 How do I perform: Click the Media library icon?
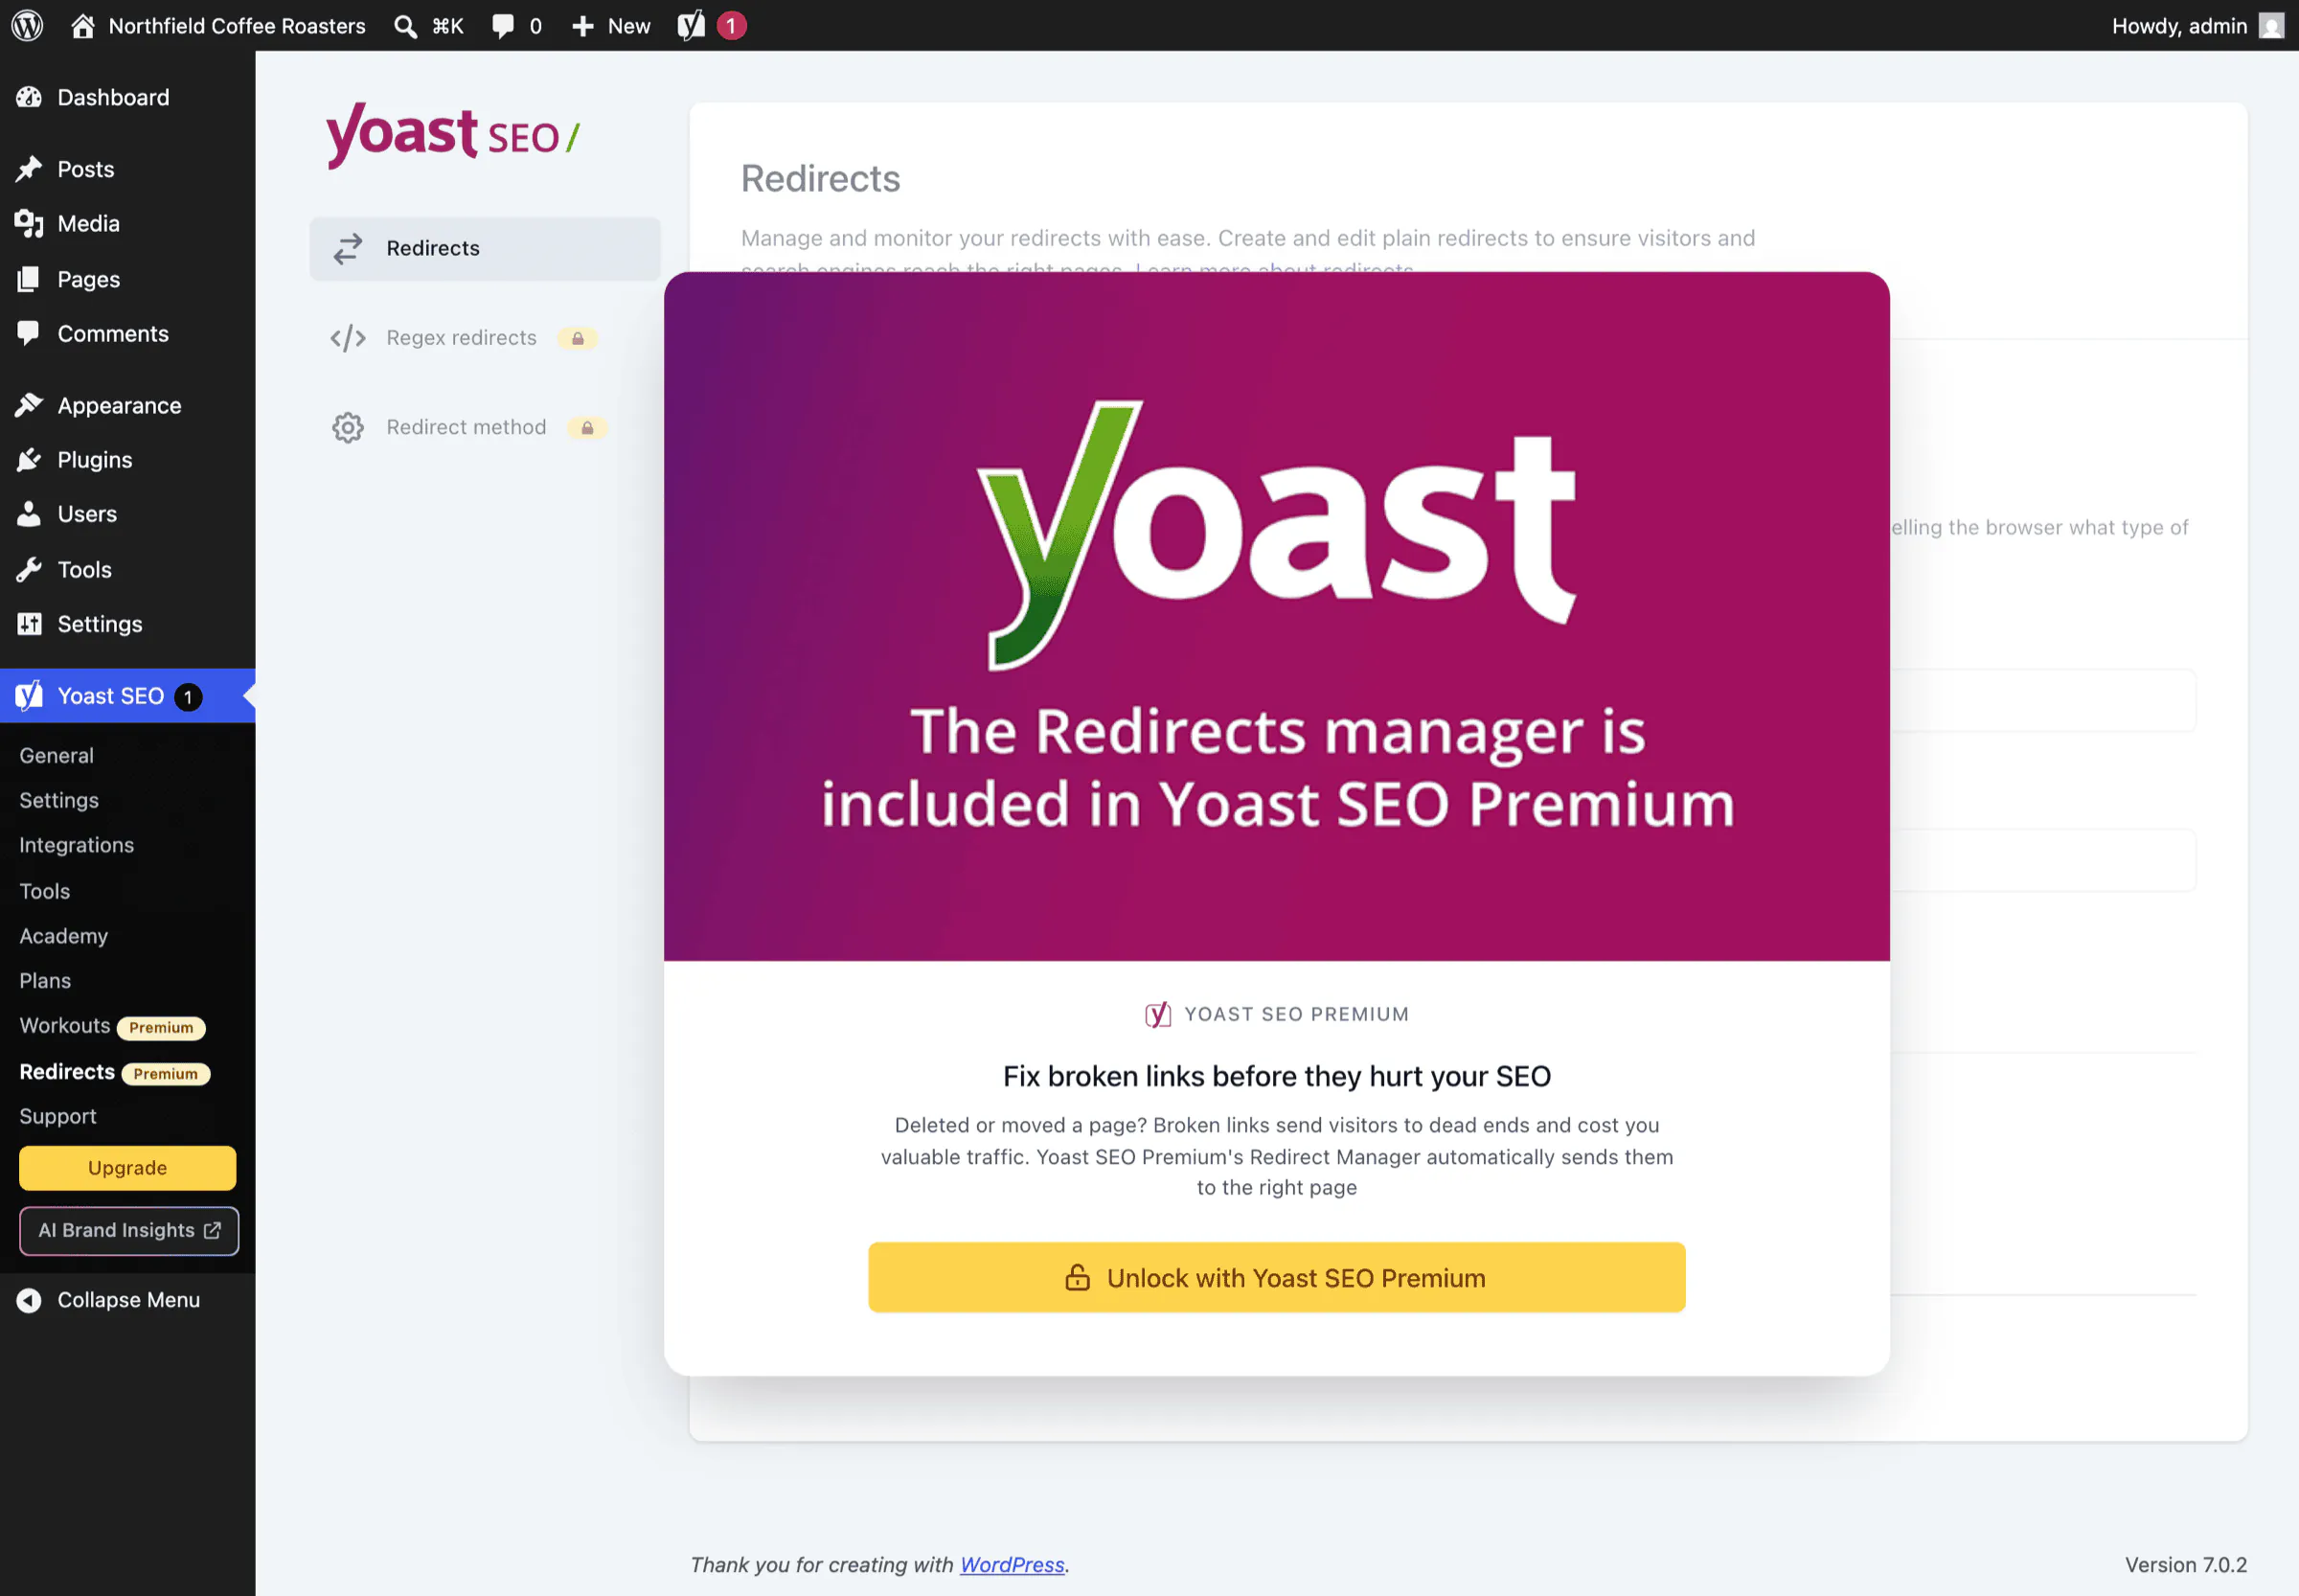pyautogui.click(x=29, y=223)
